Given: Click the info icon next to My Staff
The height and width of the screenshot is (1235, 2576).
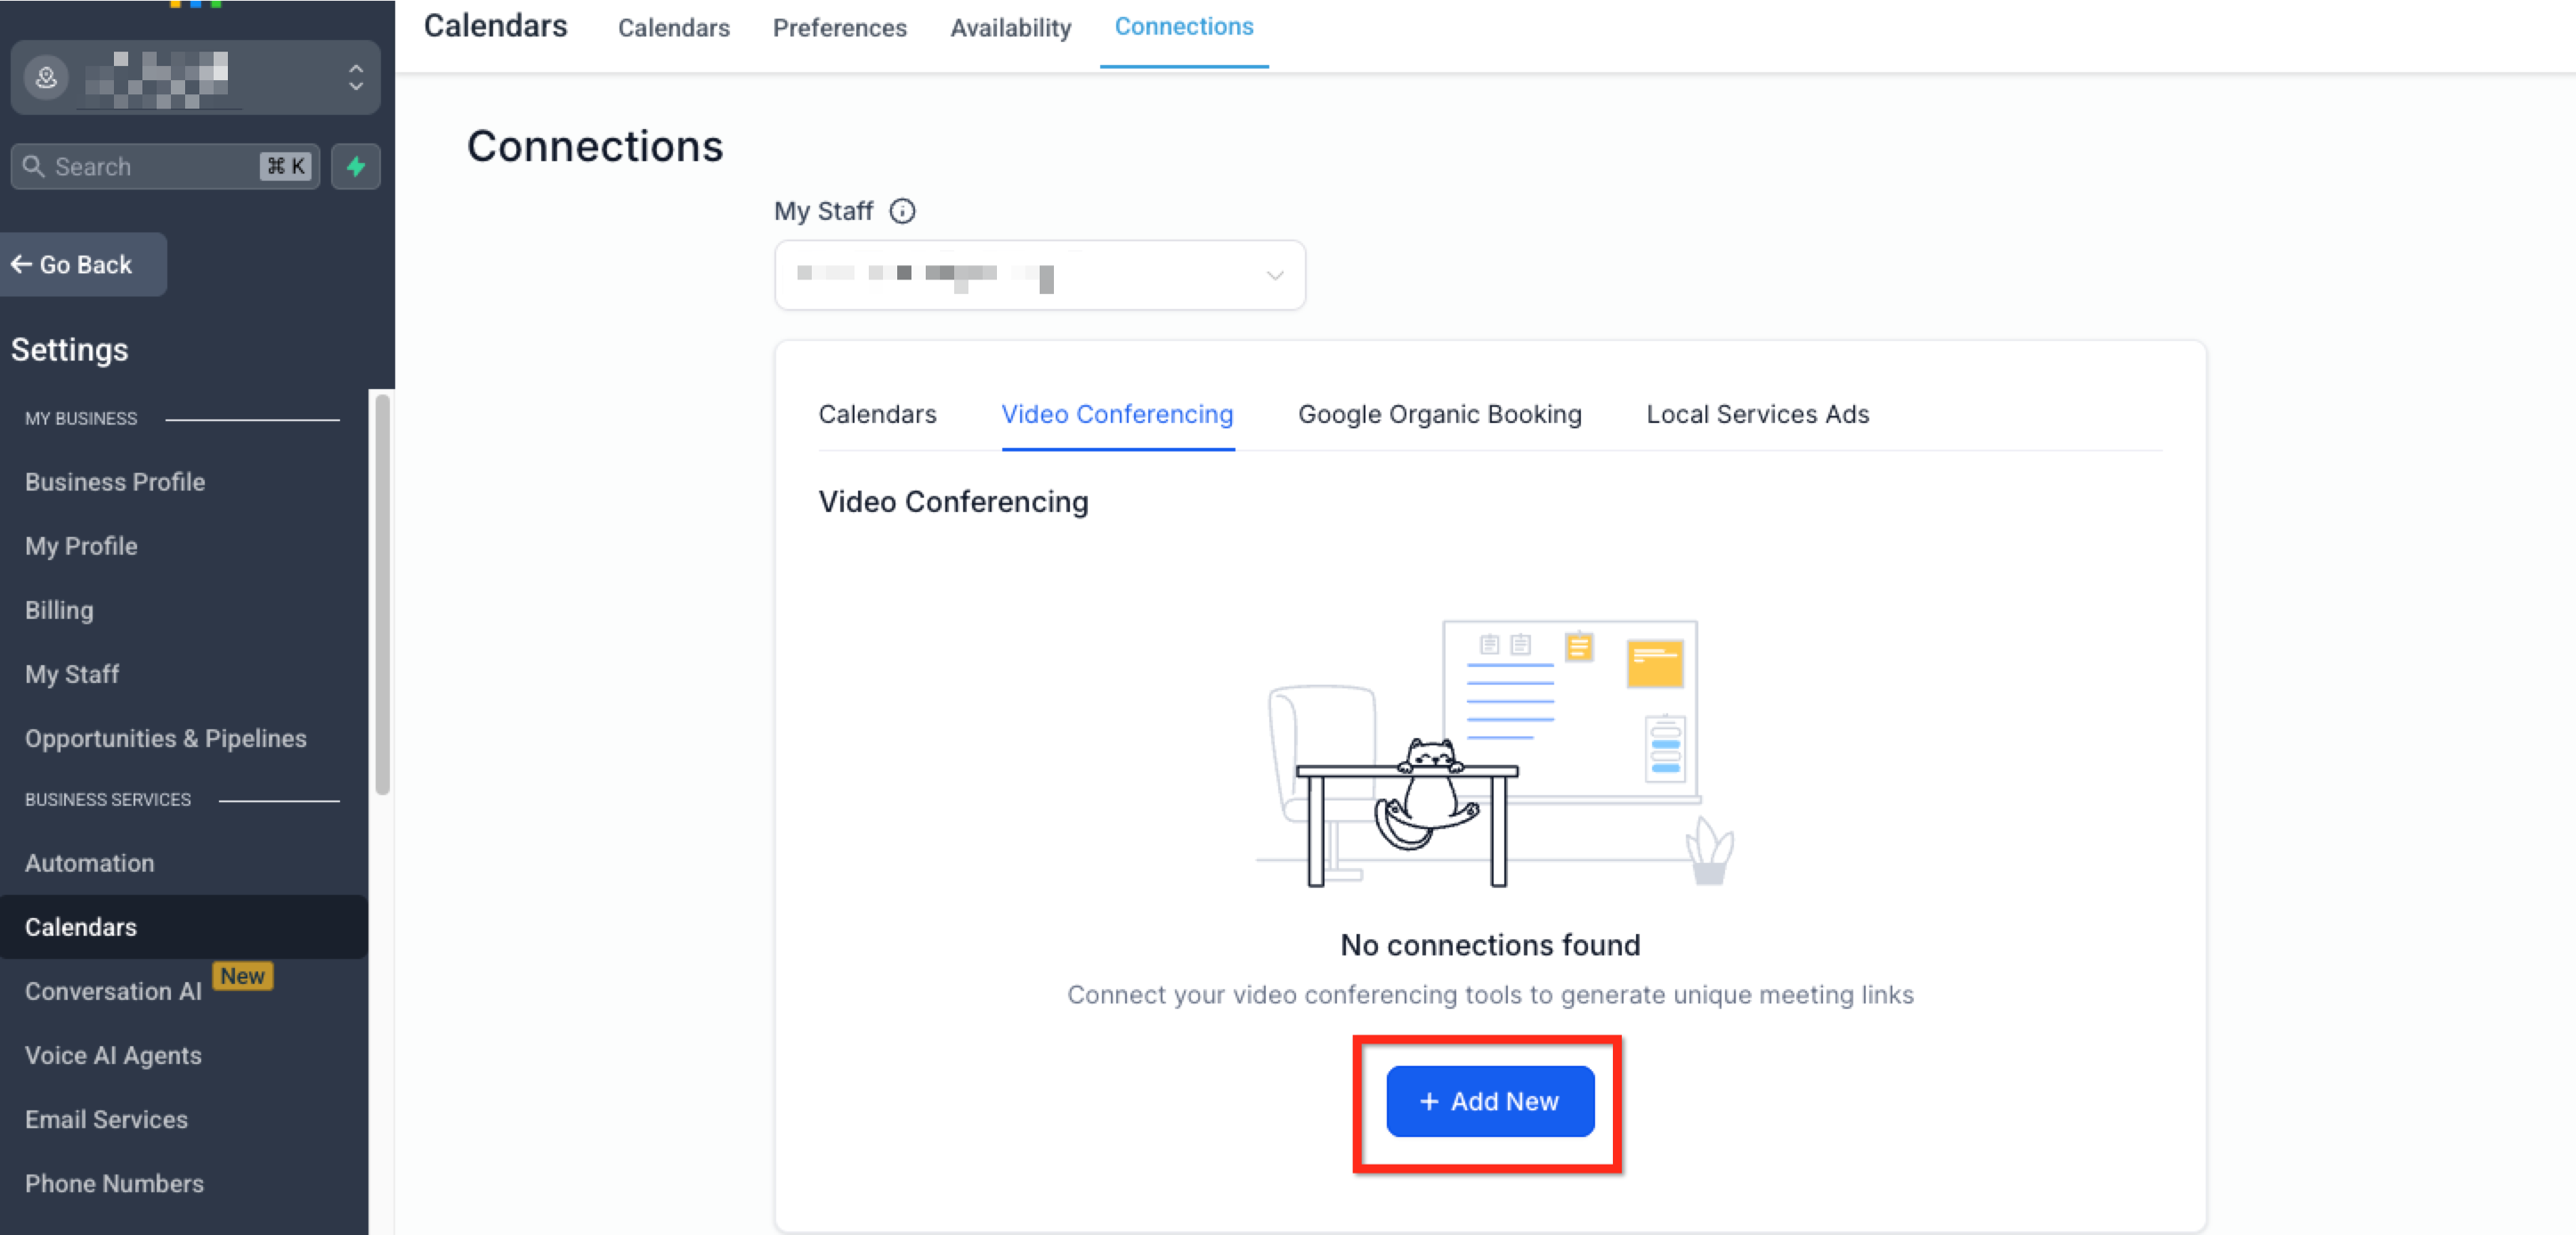Looking at the screenshot, I should pyautogui.click(x=902, y=211).
